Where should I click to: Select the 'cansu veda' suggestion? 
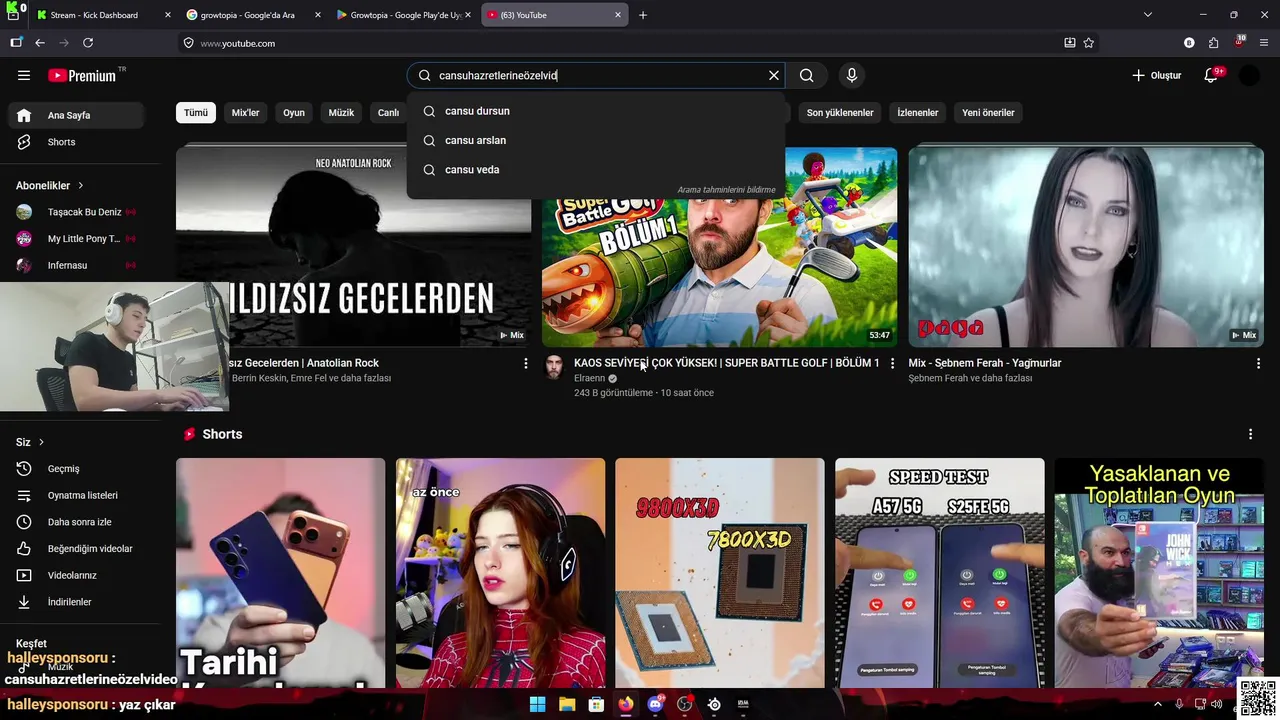596,169
